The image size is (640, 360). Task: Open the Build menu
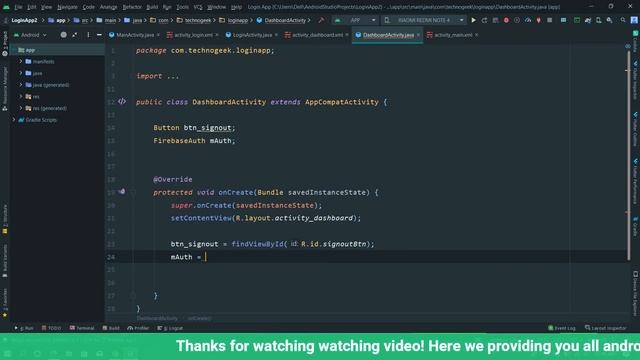point(152,7)
